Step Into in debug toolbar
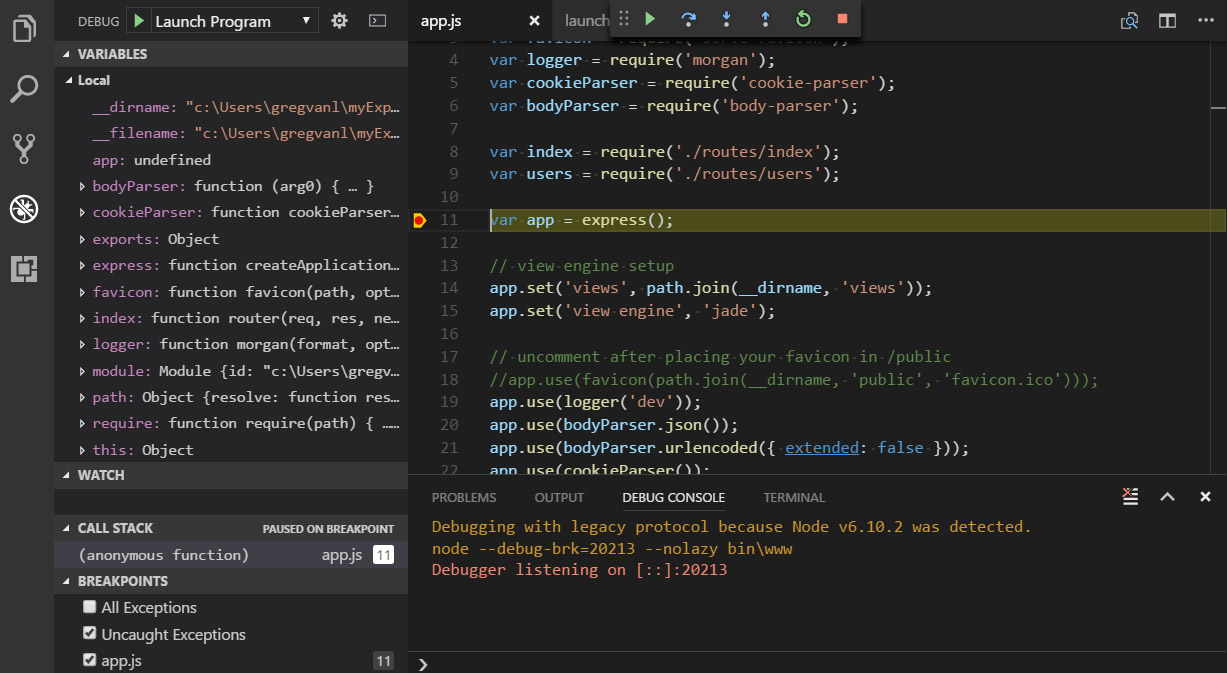Viewport: 1227px width, 673px height. pos(727,18)
